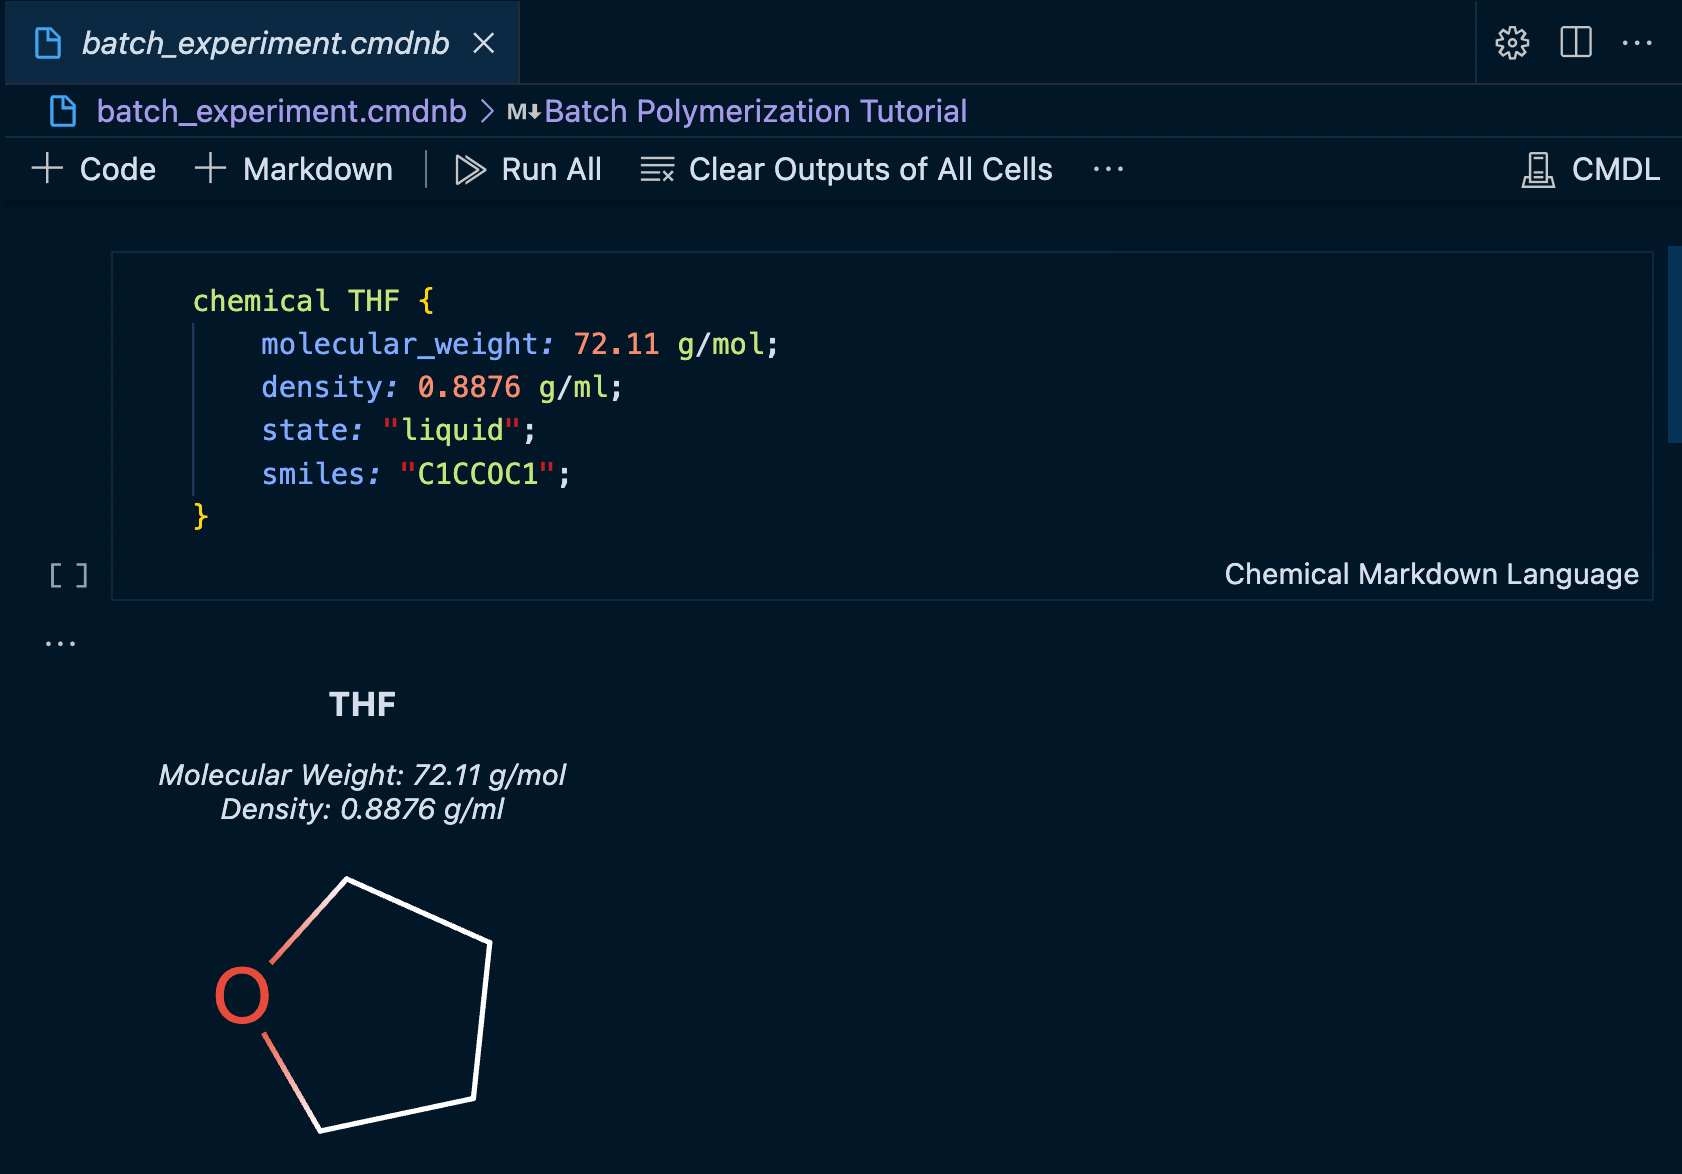Viewport: 1682px width, 1174px height.
Task: Click the batch_experiment.cmdnb file icon
Action: (63, 111)
